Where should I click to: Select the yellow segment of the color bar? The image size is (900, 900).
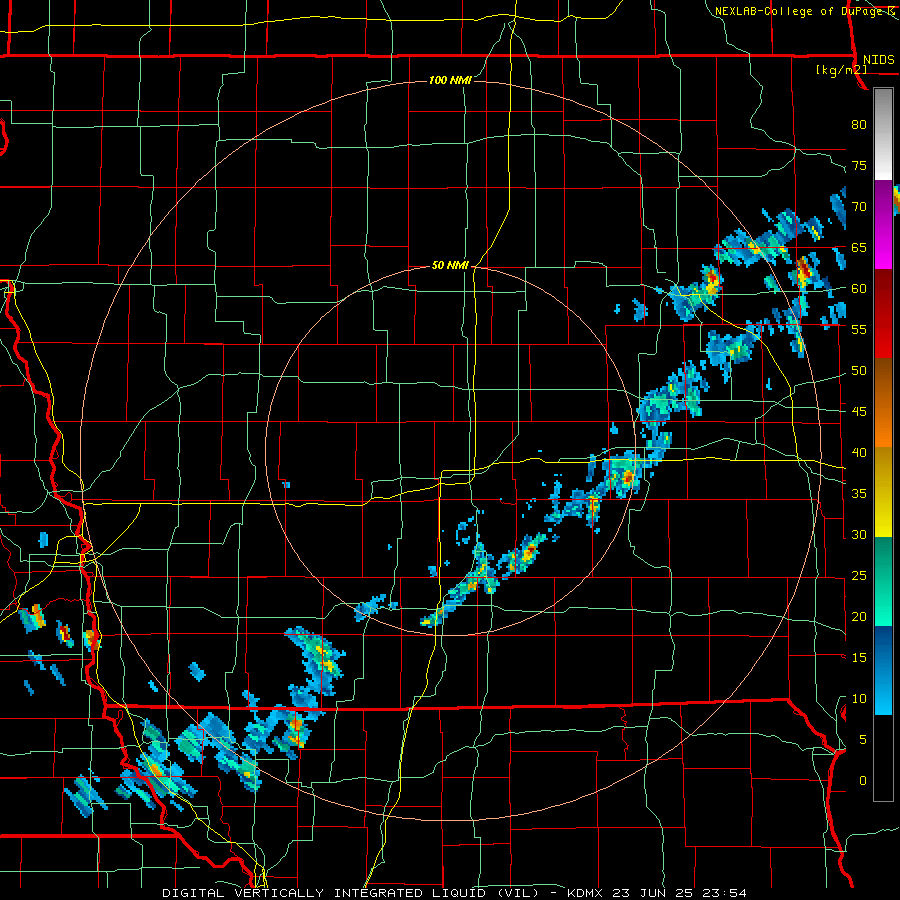(883, 492)
